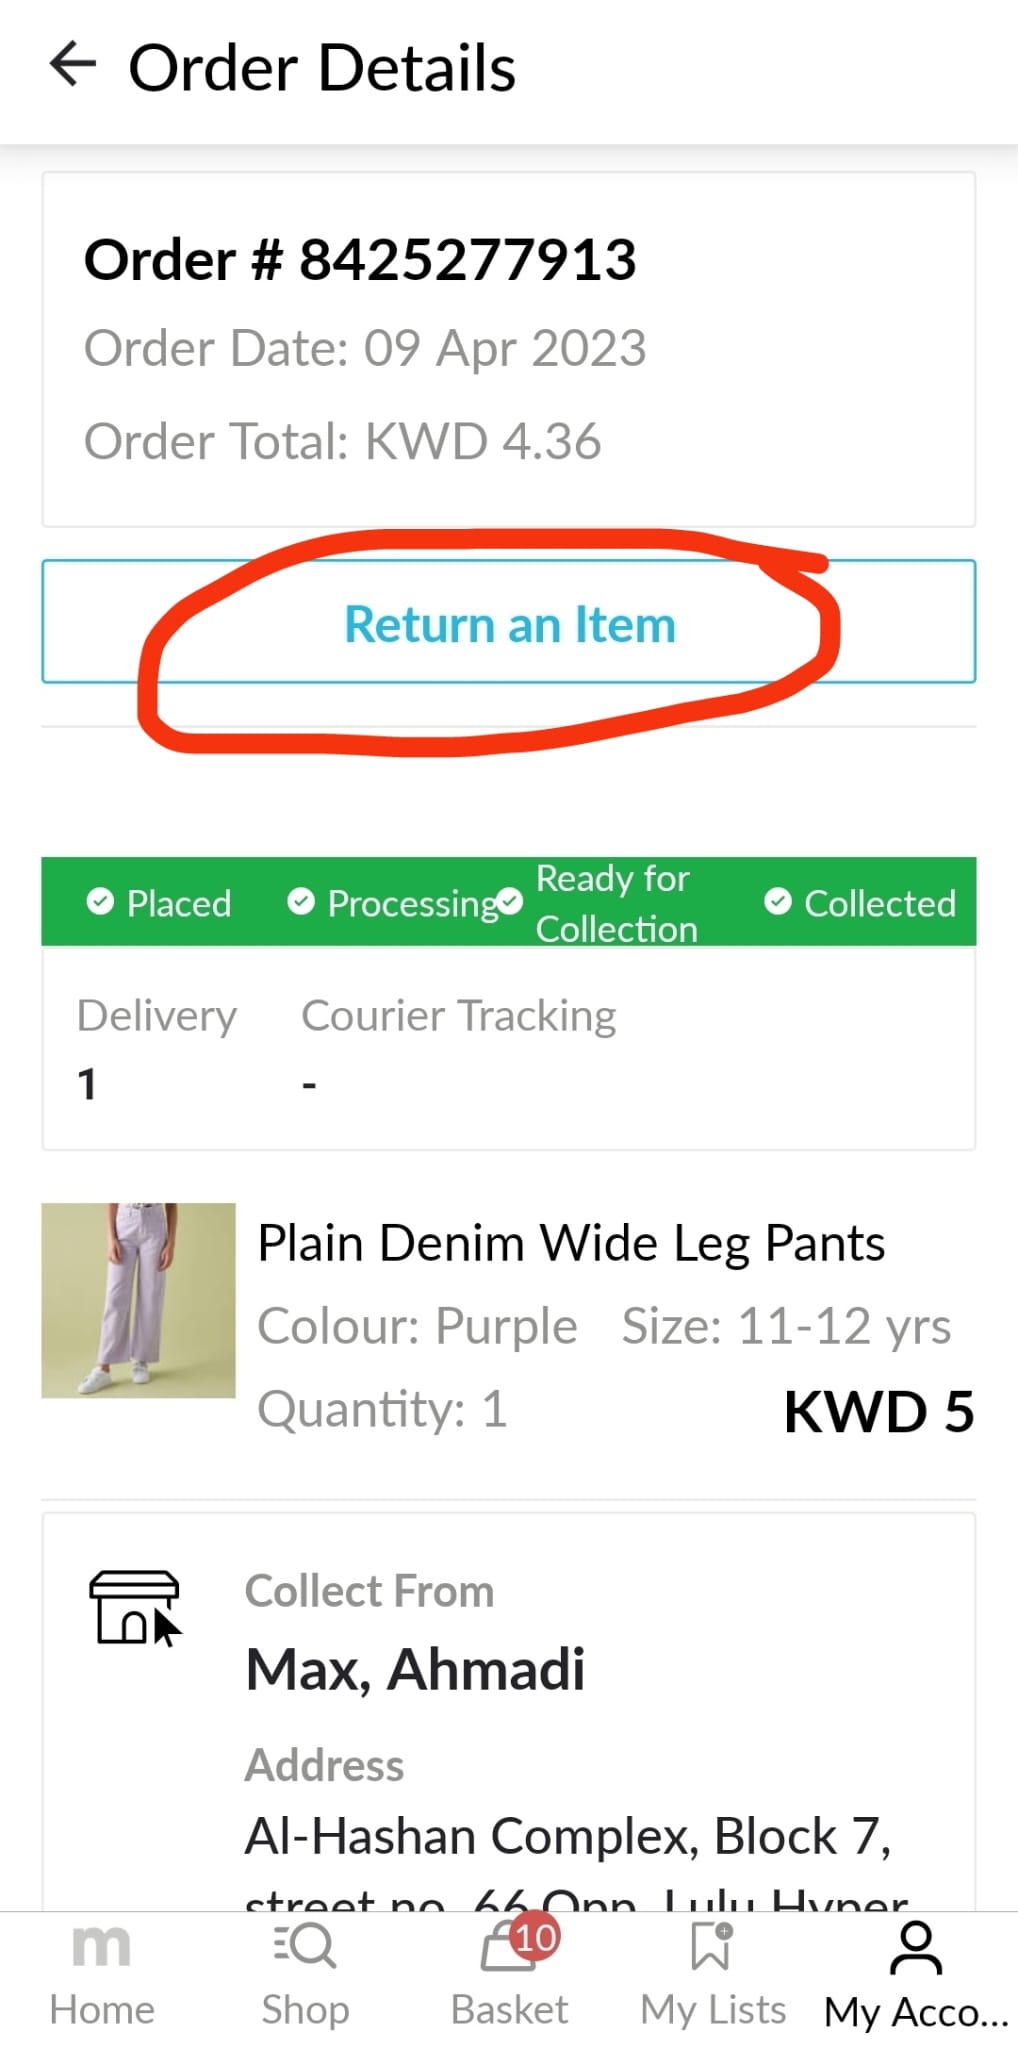Tap the Shop label in bottom navigation
The image size is (1018, 2048).
[x=305, y=2010]
